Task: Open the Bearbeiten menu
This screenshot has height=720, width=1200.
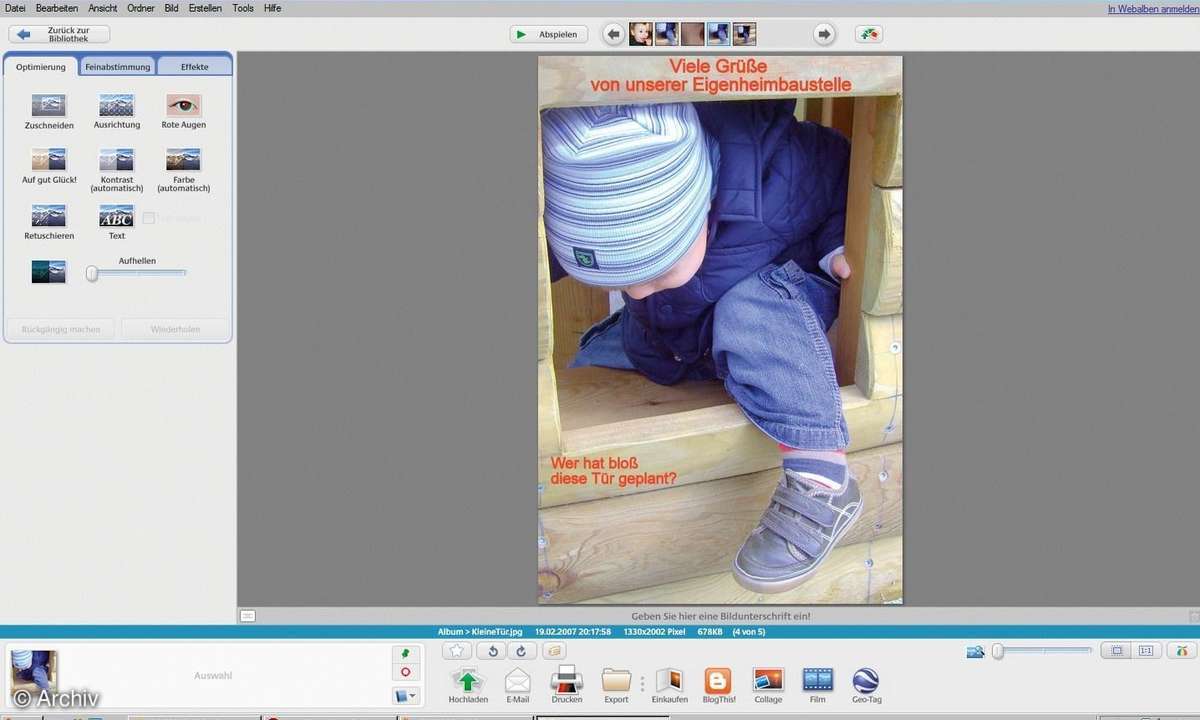Action: [56, 8]
